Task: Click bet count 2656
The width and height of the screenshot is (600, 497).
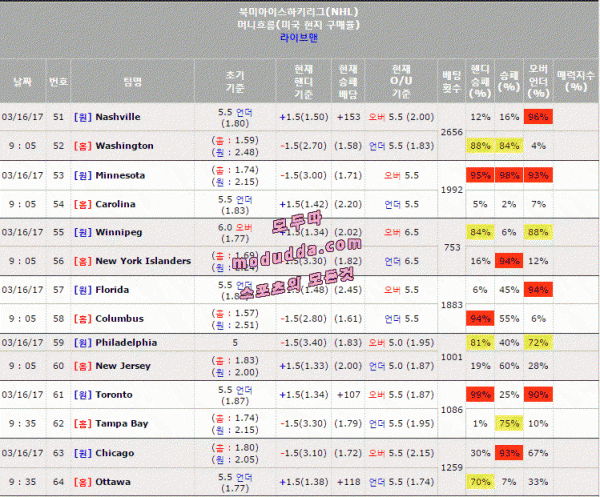Action: click(452, 132)
